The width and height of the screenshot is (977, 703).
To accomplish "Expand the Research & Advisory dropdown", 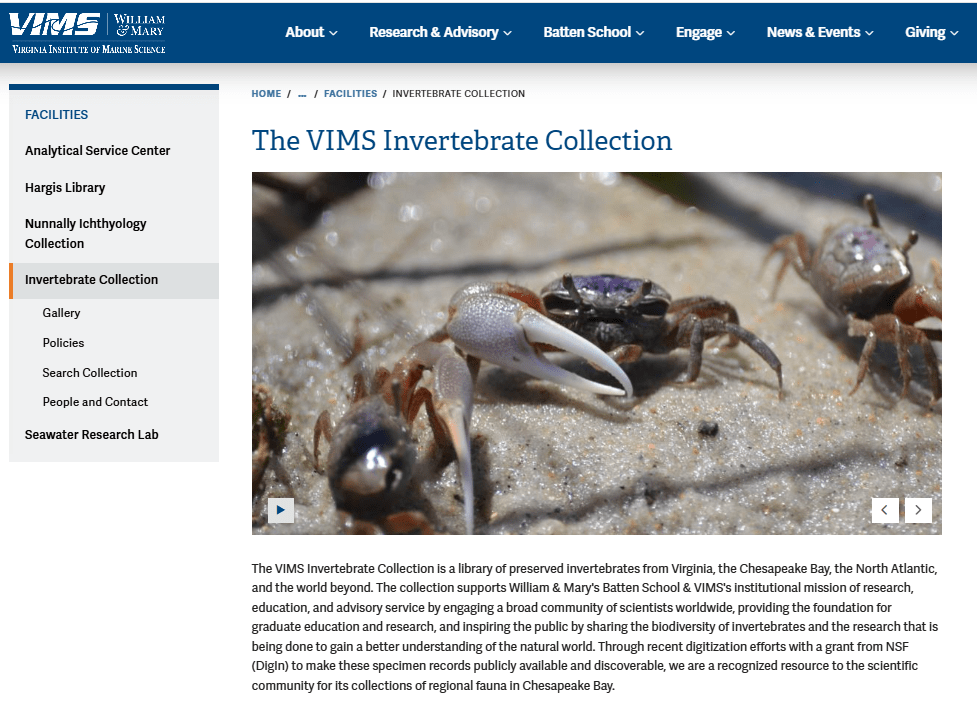I will pos(439,32).
